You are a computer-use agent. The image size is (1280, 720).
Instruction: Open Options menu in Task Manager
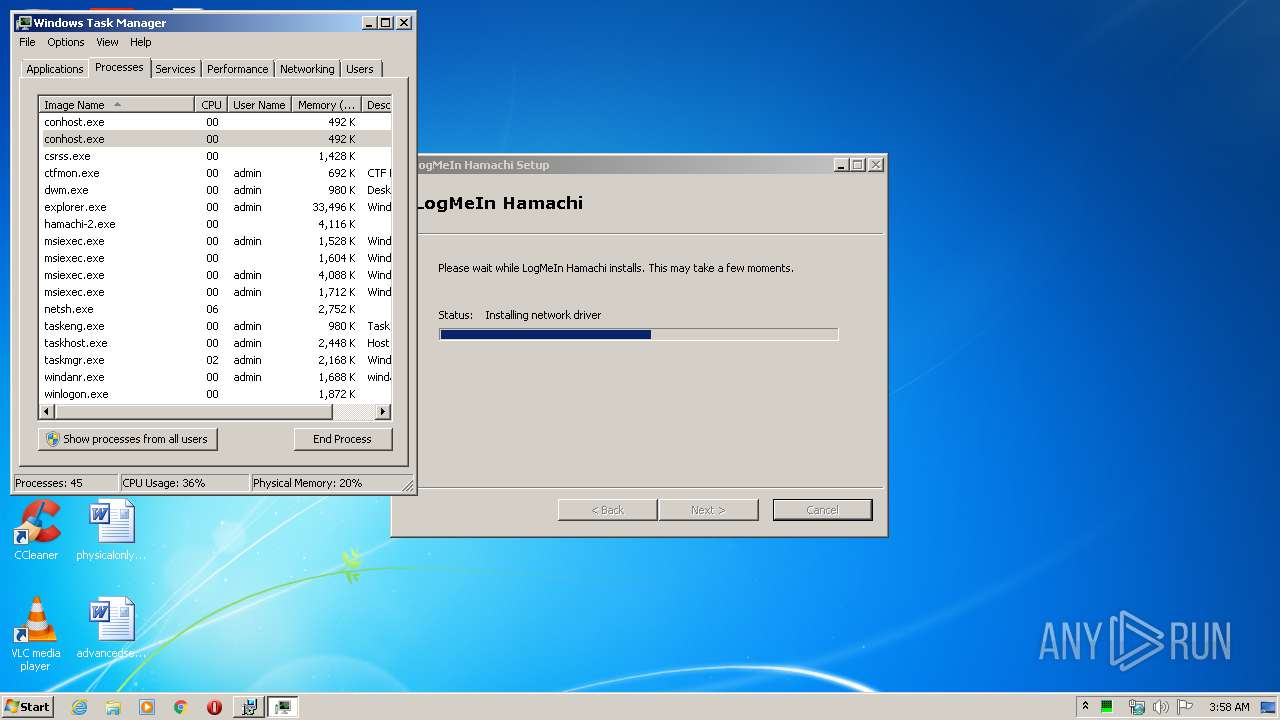point(66,42)
